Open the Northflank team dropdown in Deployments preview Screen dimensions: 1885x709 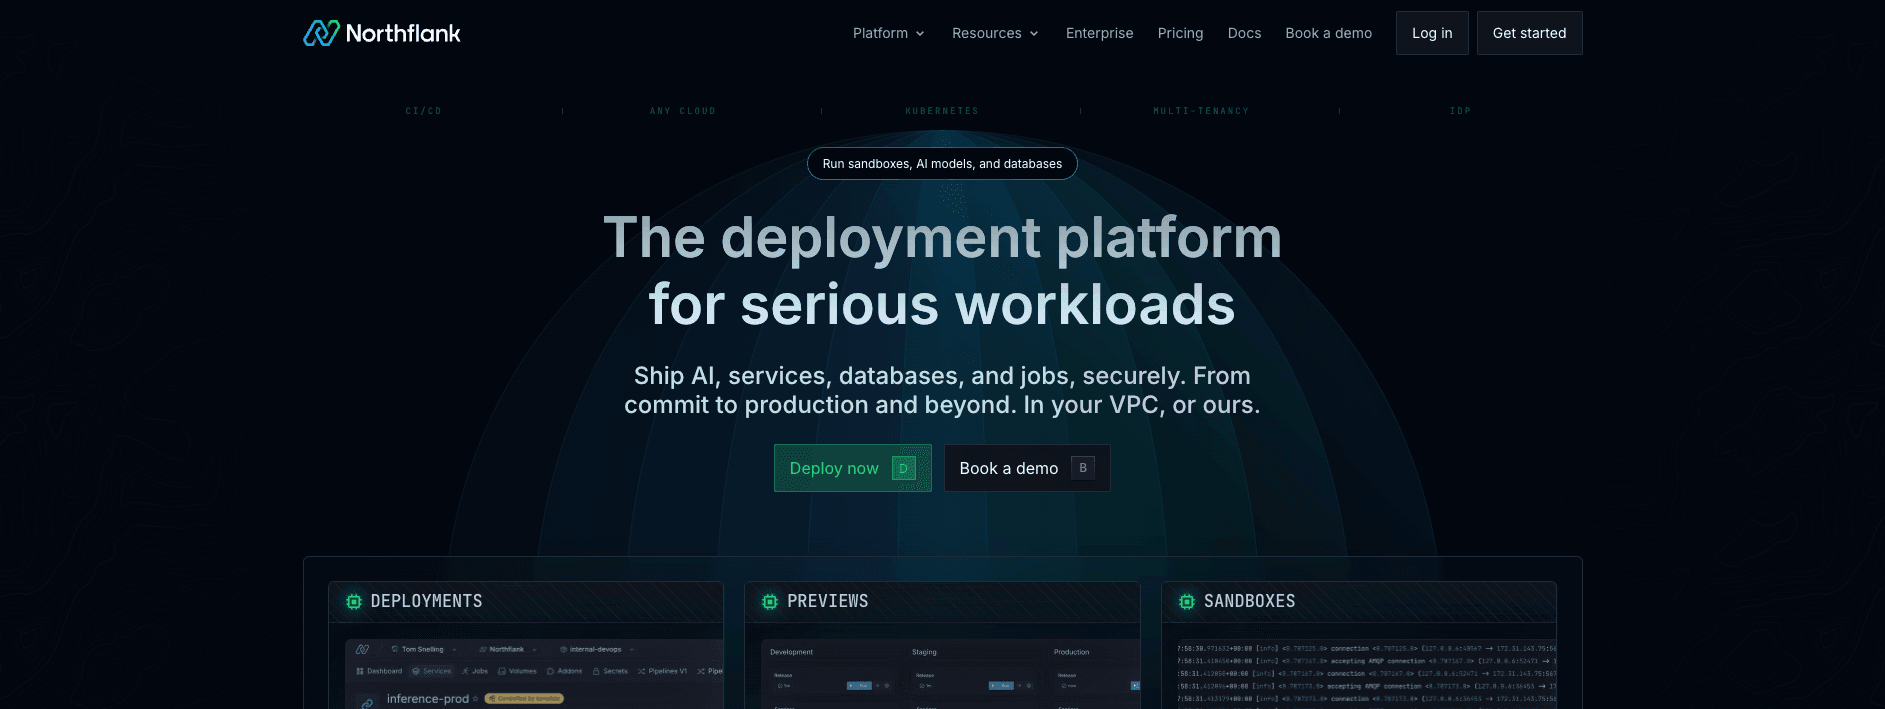(x=508, y=649)
